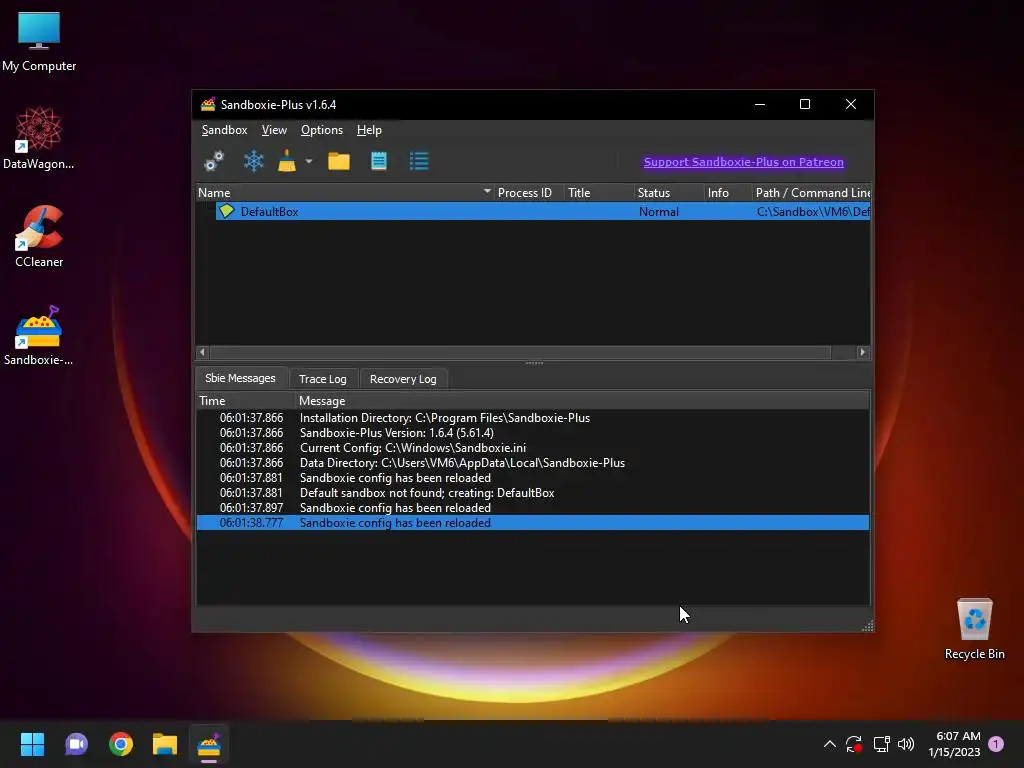Click the horizontal scrollbar left arrow
This screenshot has height=768, width=1024.
coord(202,352)
